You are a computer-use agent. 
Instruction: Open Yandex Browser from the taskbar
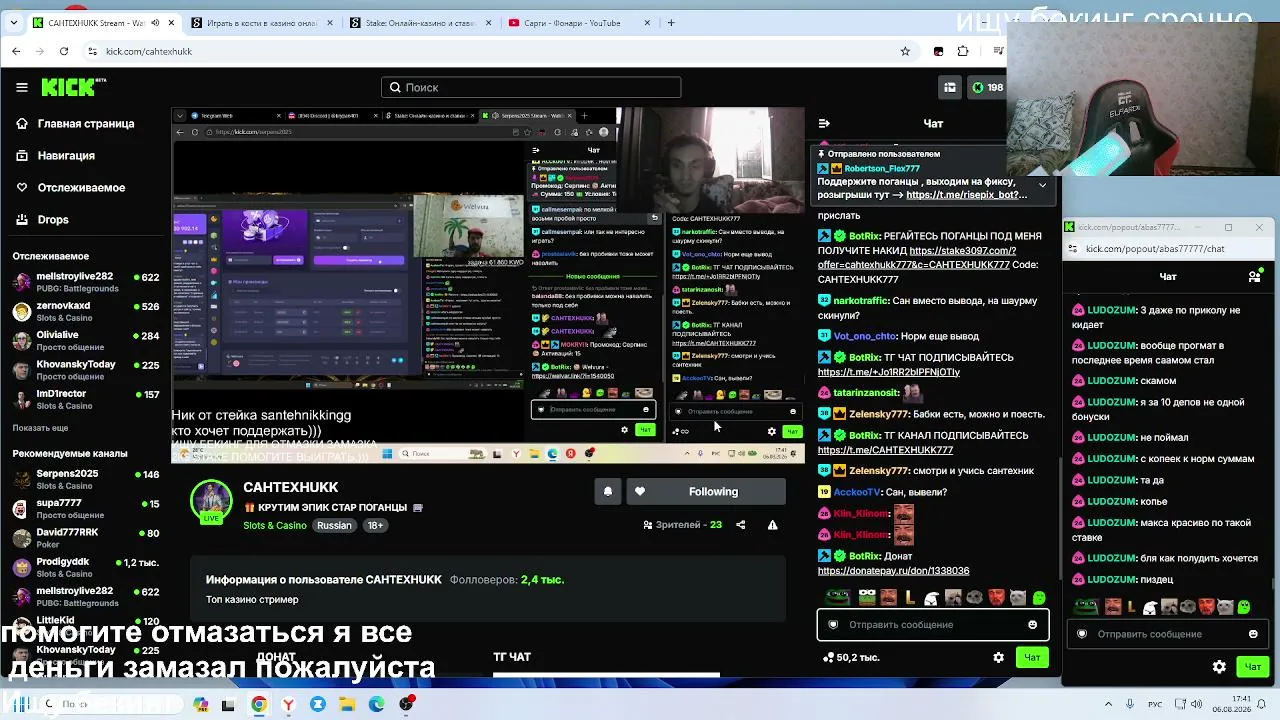pos(288,704)
